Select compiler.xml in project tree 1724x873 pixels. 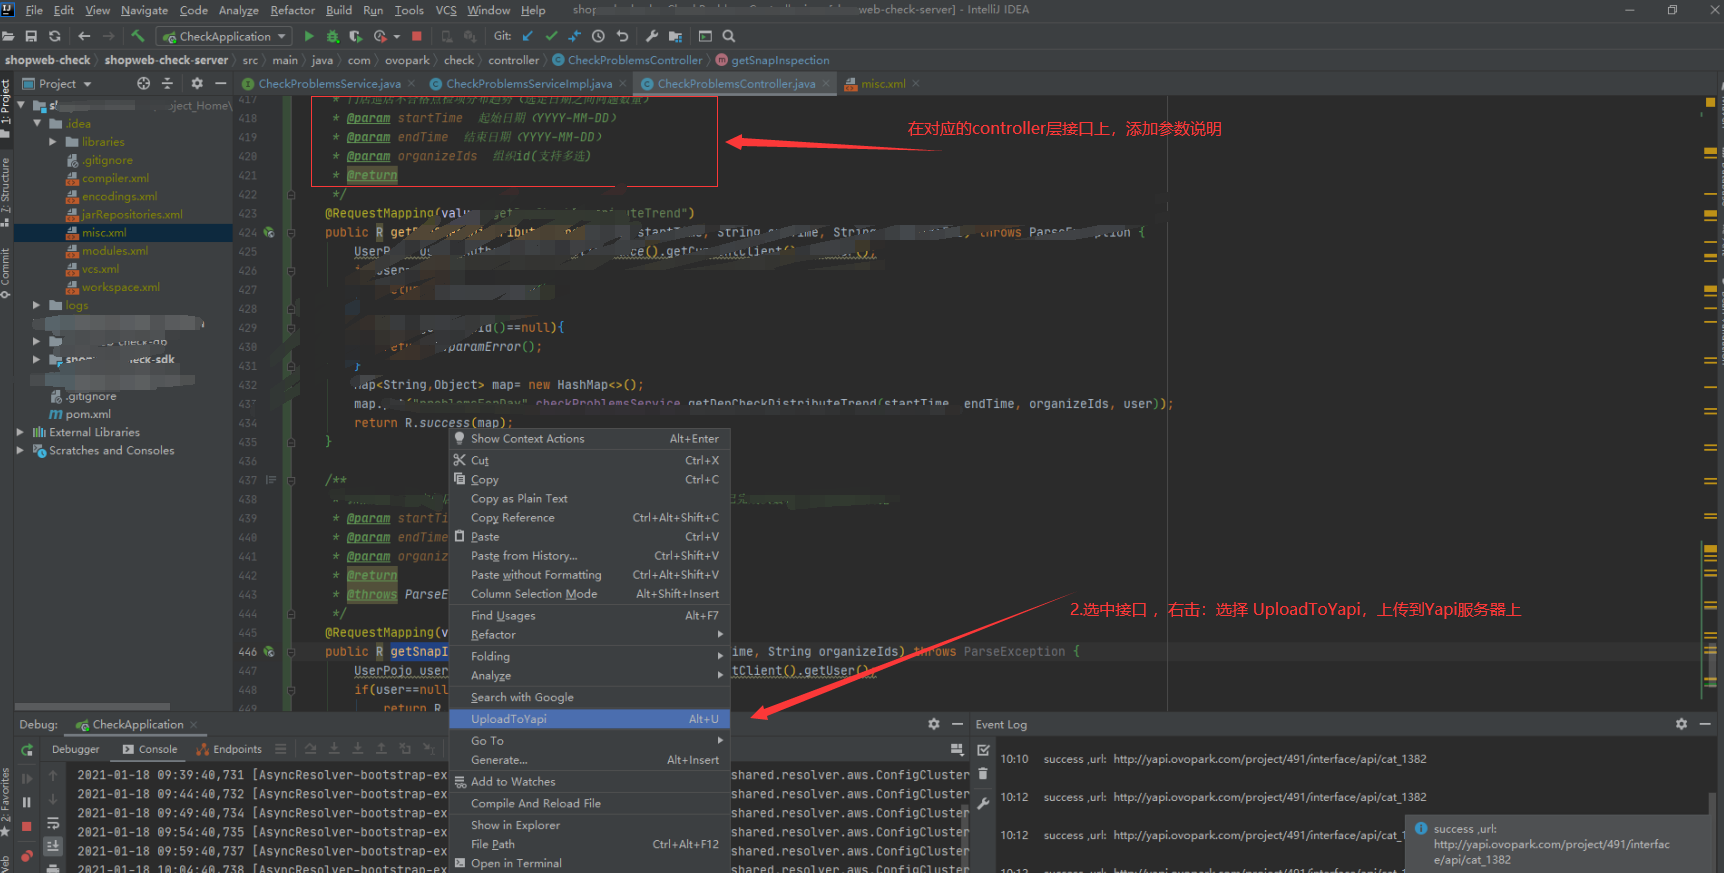pos(115,178)
